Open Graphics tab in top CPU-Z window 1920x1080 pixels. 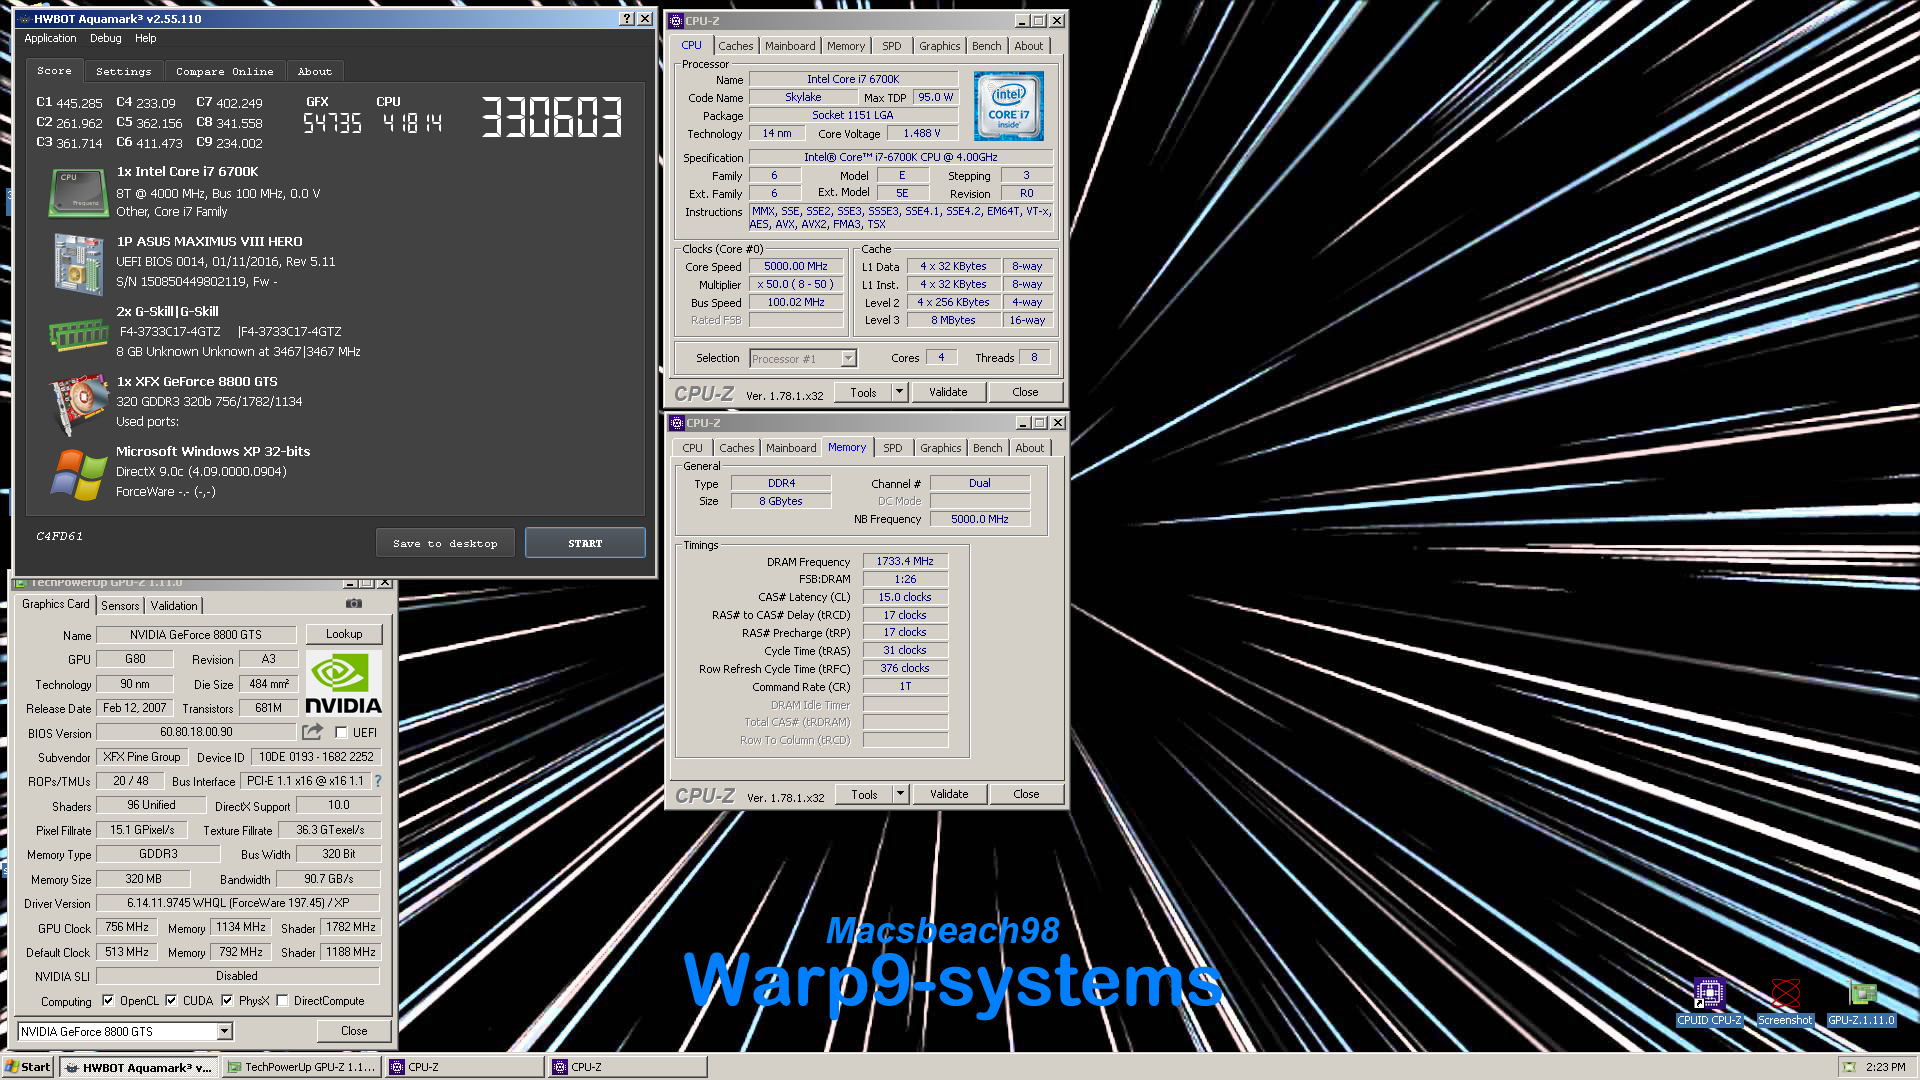click(x=939, y=46)
